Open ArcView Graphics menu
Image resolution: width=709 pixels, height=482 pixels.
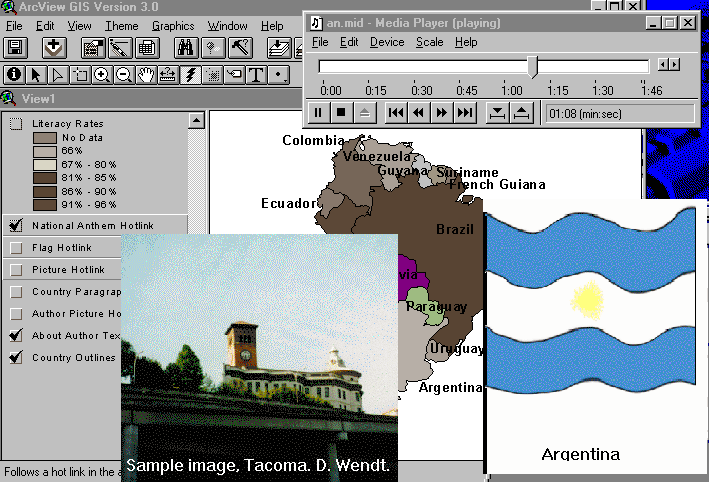(173, 26)
